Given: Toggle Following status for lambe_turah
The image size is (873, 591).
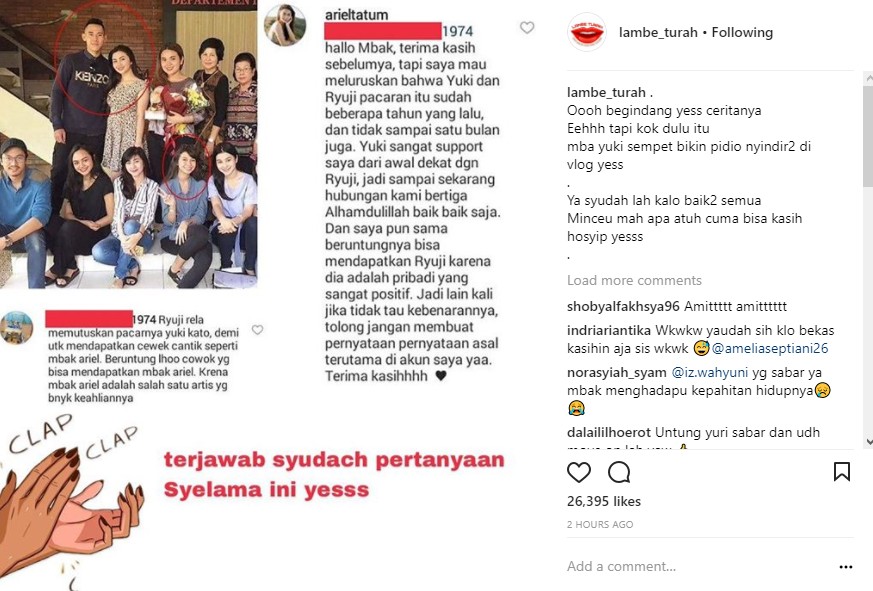Looking at the screenshot, I should click(x=742, y=33).
